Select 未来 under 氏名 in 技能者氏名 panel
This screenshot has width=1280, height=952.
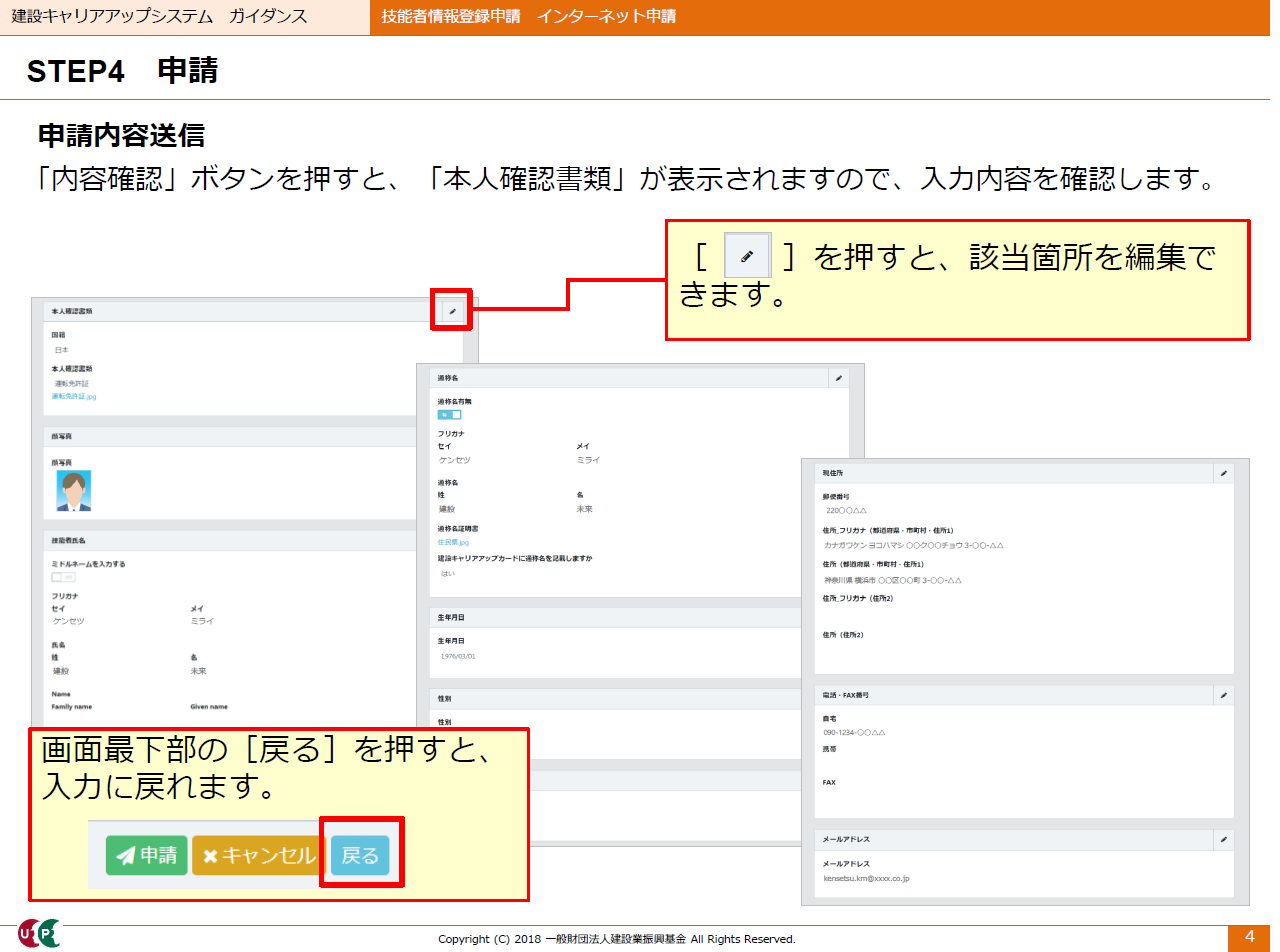(x=199, y=671)
